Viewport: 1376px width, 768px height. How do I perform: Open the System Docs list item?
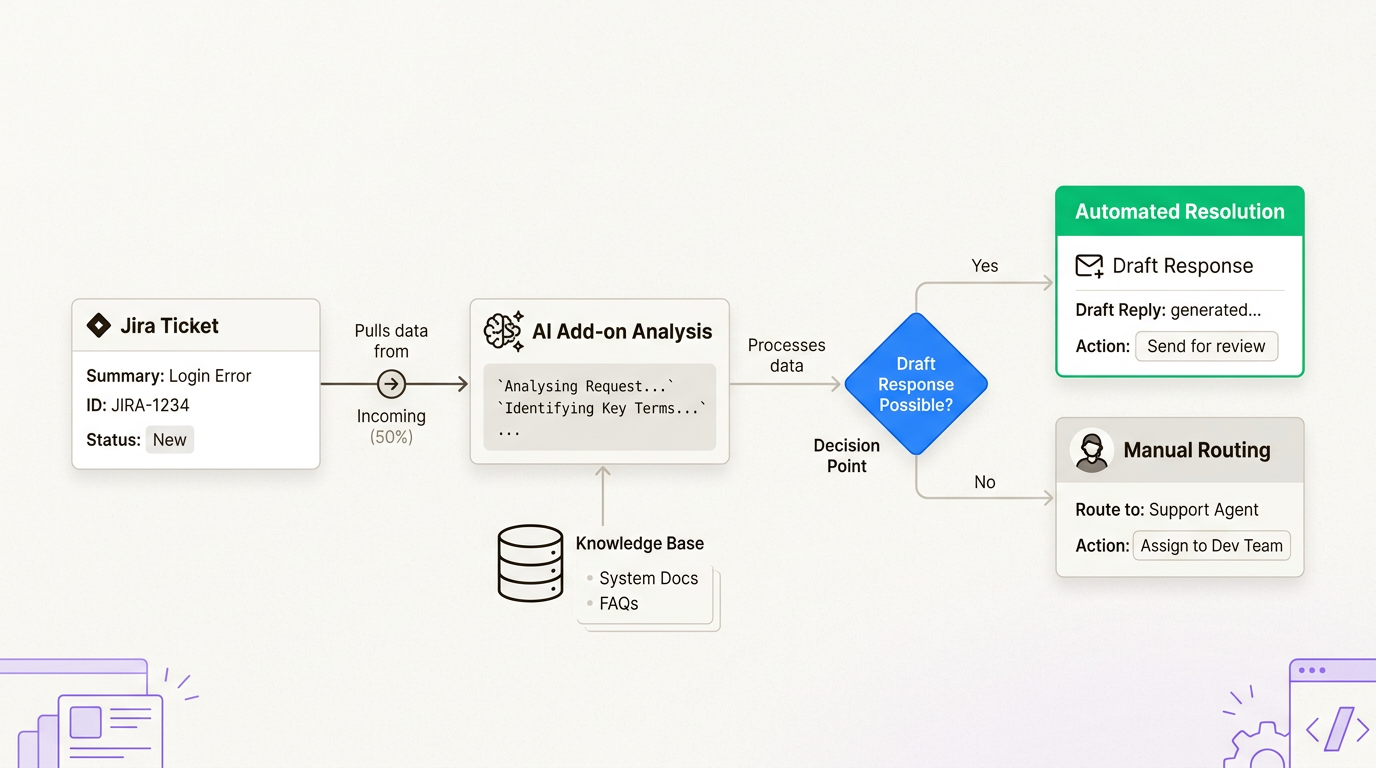click(648, 578)
